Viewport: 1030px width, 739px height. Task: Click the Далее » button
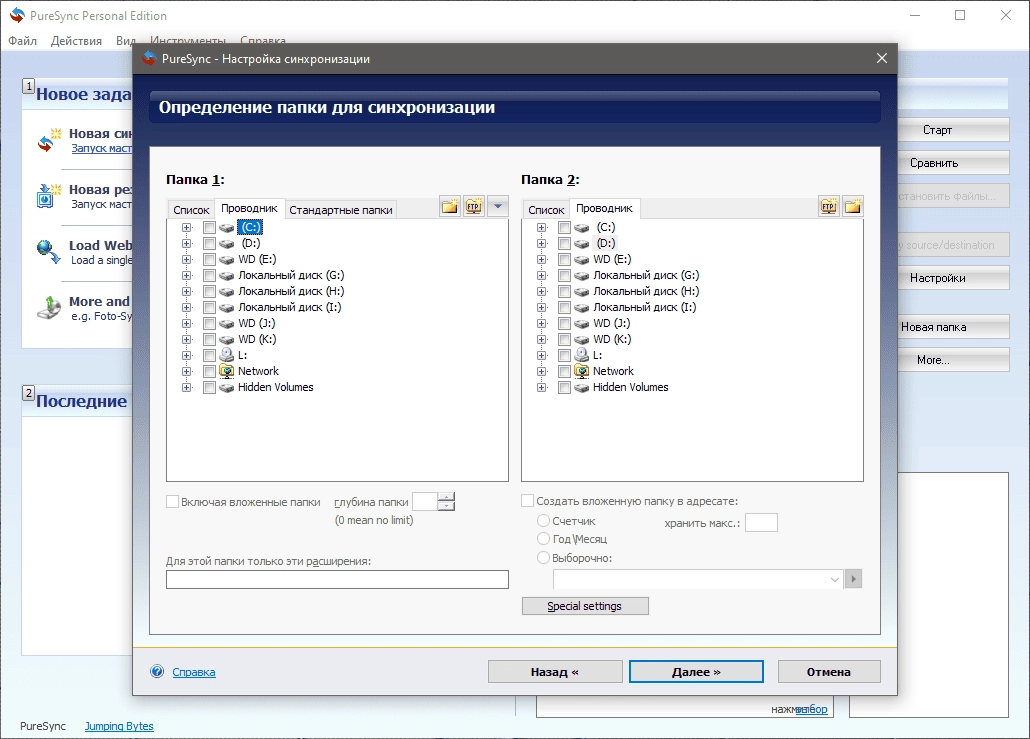pos(696,671)
